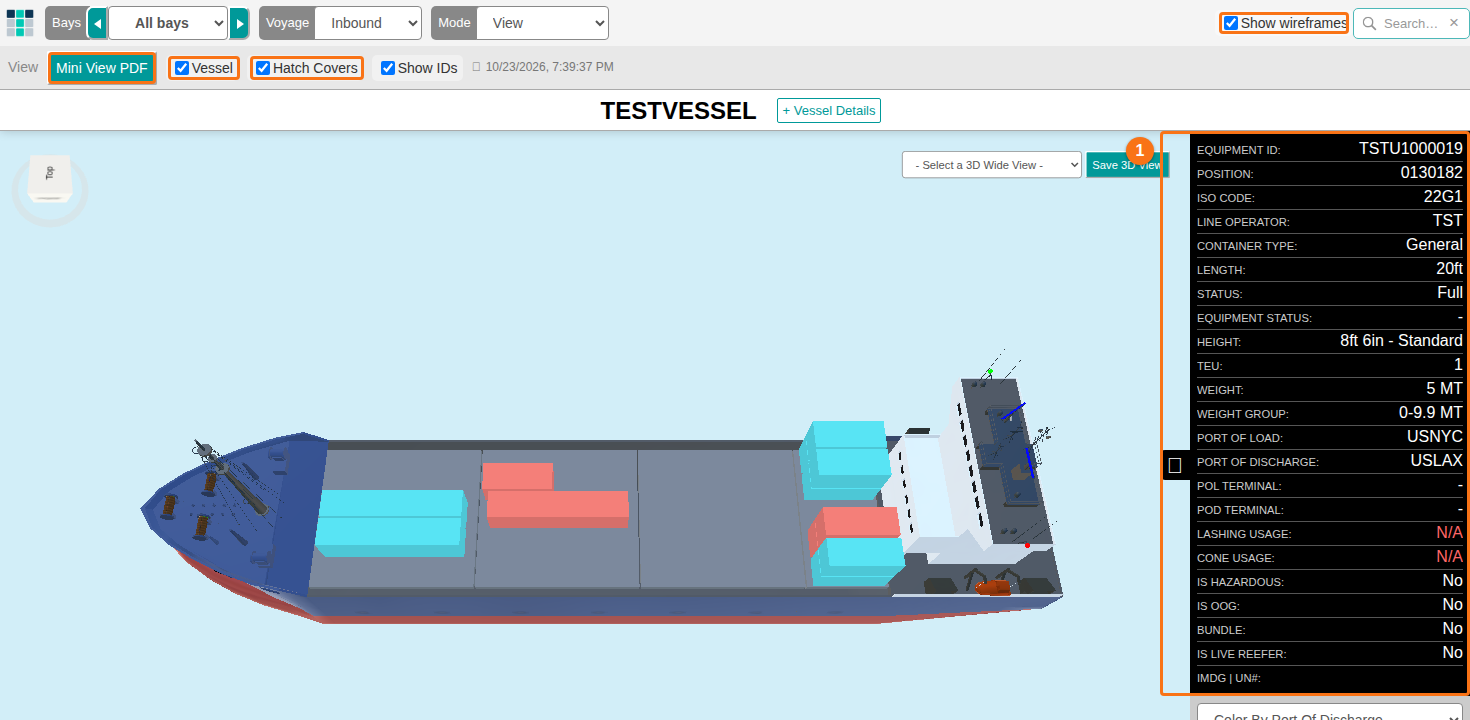Screen dimensions: 1470x720
Task: Click the 'CONE USAGE:' label
Action: pyautogui.click(x=1236, y=559)
